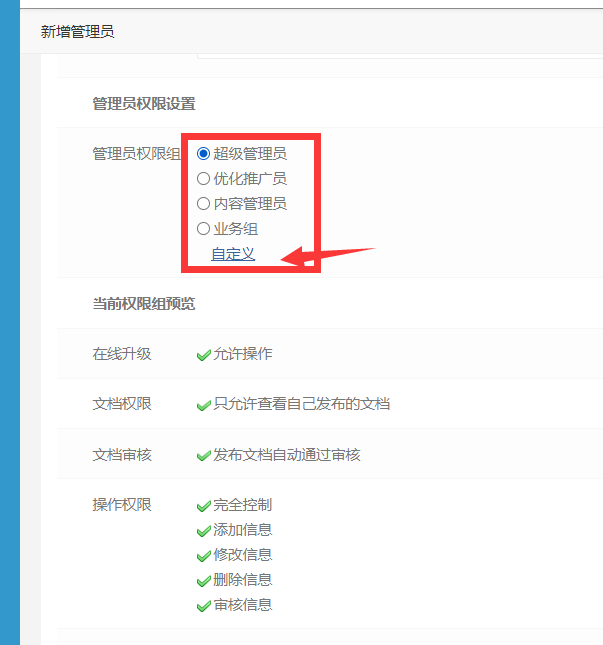Click the check icon beside 只允许查看自己发布的文档
The width and height of the screenshot is (603, 645).
click(204, 405)
